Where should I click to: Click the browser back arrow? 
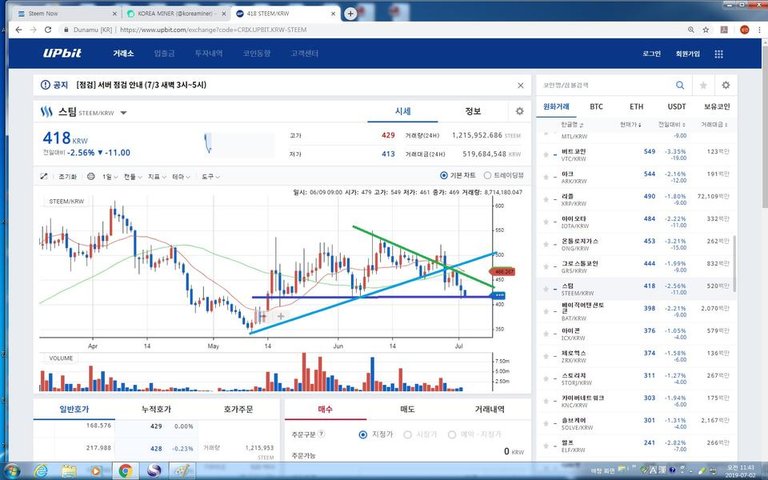[x=19, y=30]
